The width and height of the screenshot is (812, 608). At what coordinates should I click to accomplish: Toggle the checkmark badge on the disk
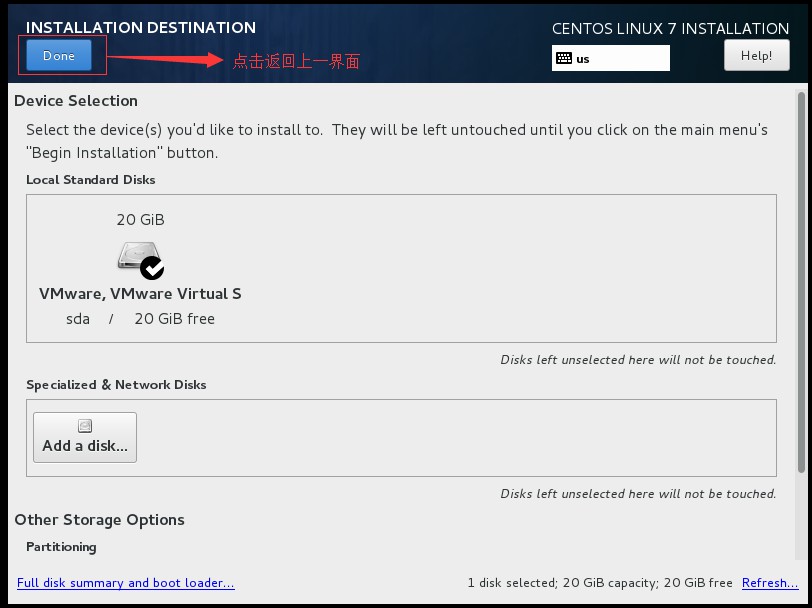[x=153, y=268]
